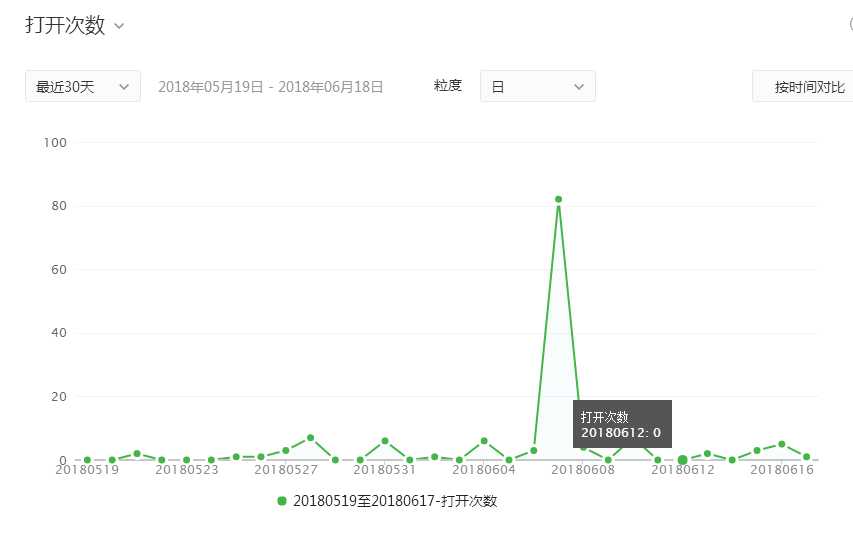Click date range text 2018年05月19日 - 2018年06月18日

point(270,86)
